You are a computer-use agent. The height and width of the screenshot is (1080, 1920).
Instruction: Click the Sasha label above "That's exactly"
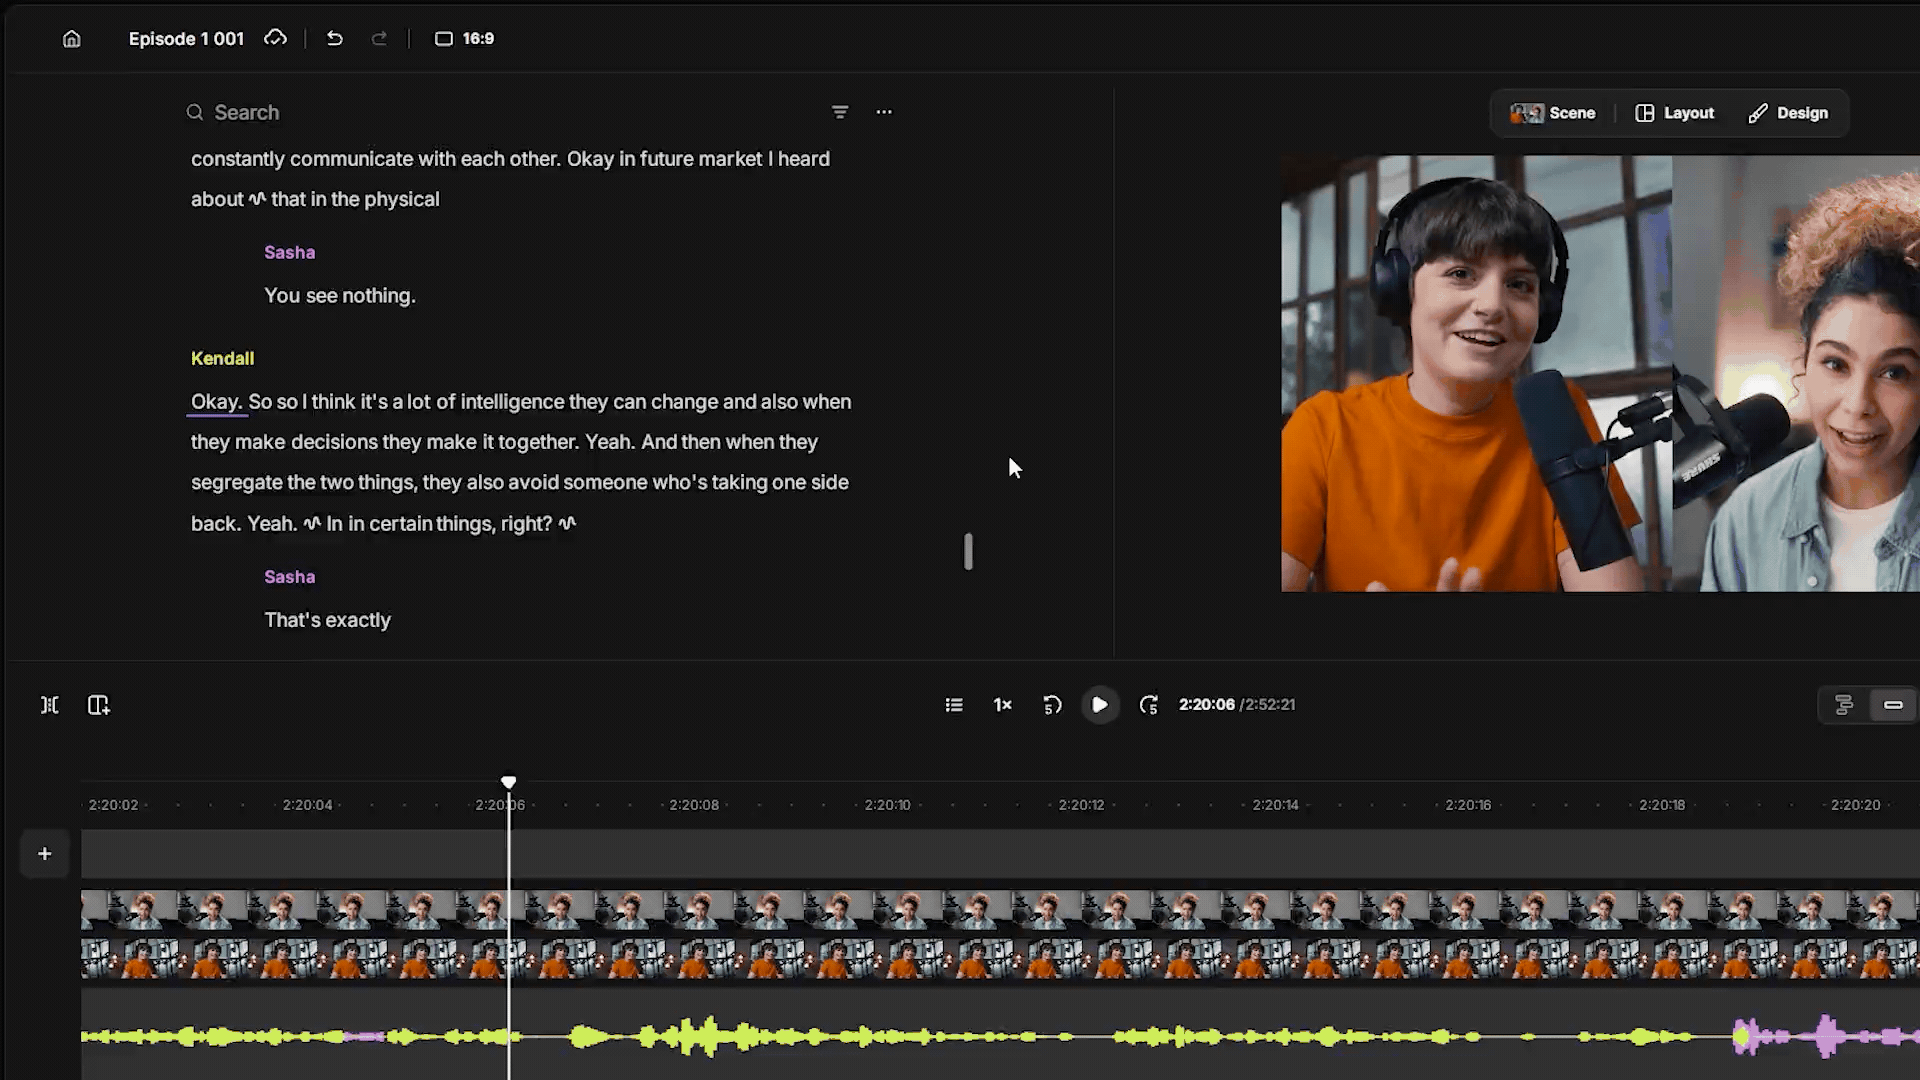pyautogui.click(x=290, y=577)
